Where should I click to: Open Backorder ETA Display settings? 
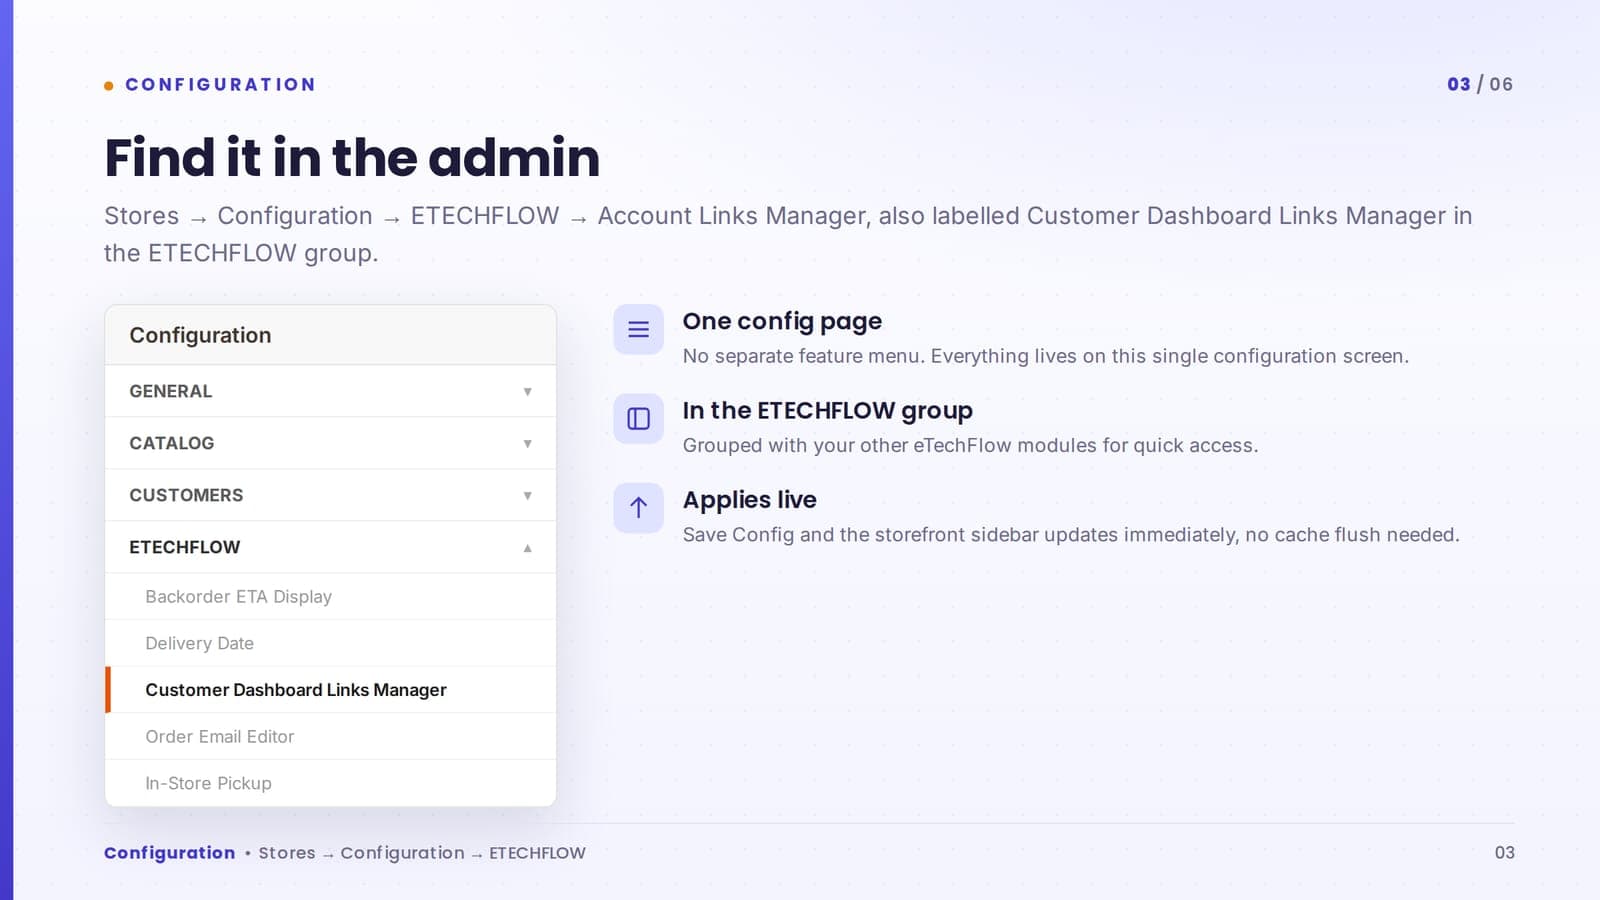coord(330,597)
